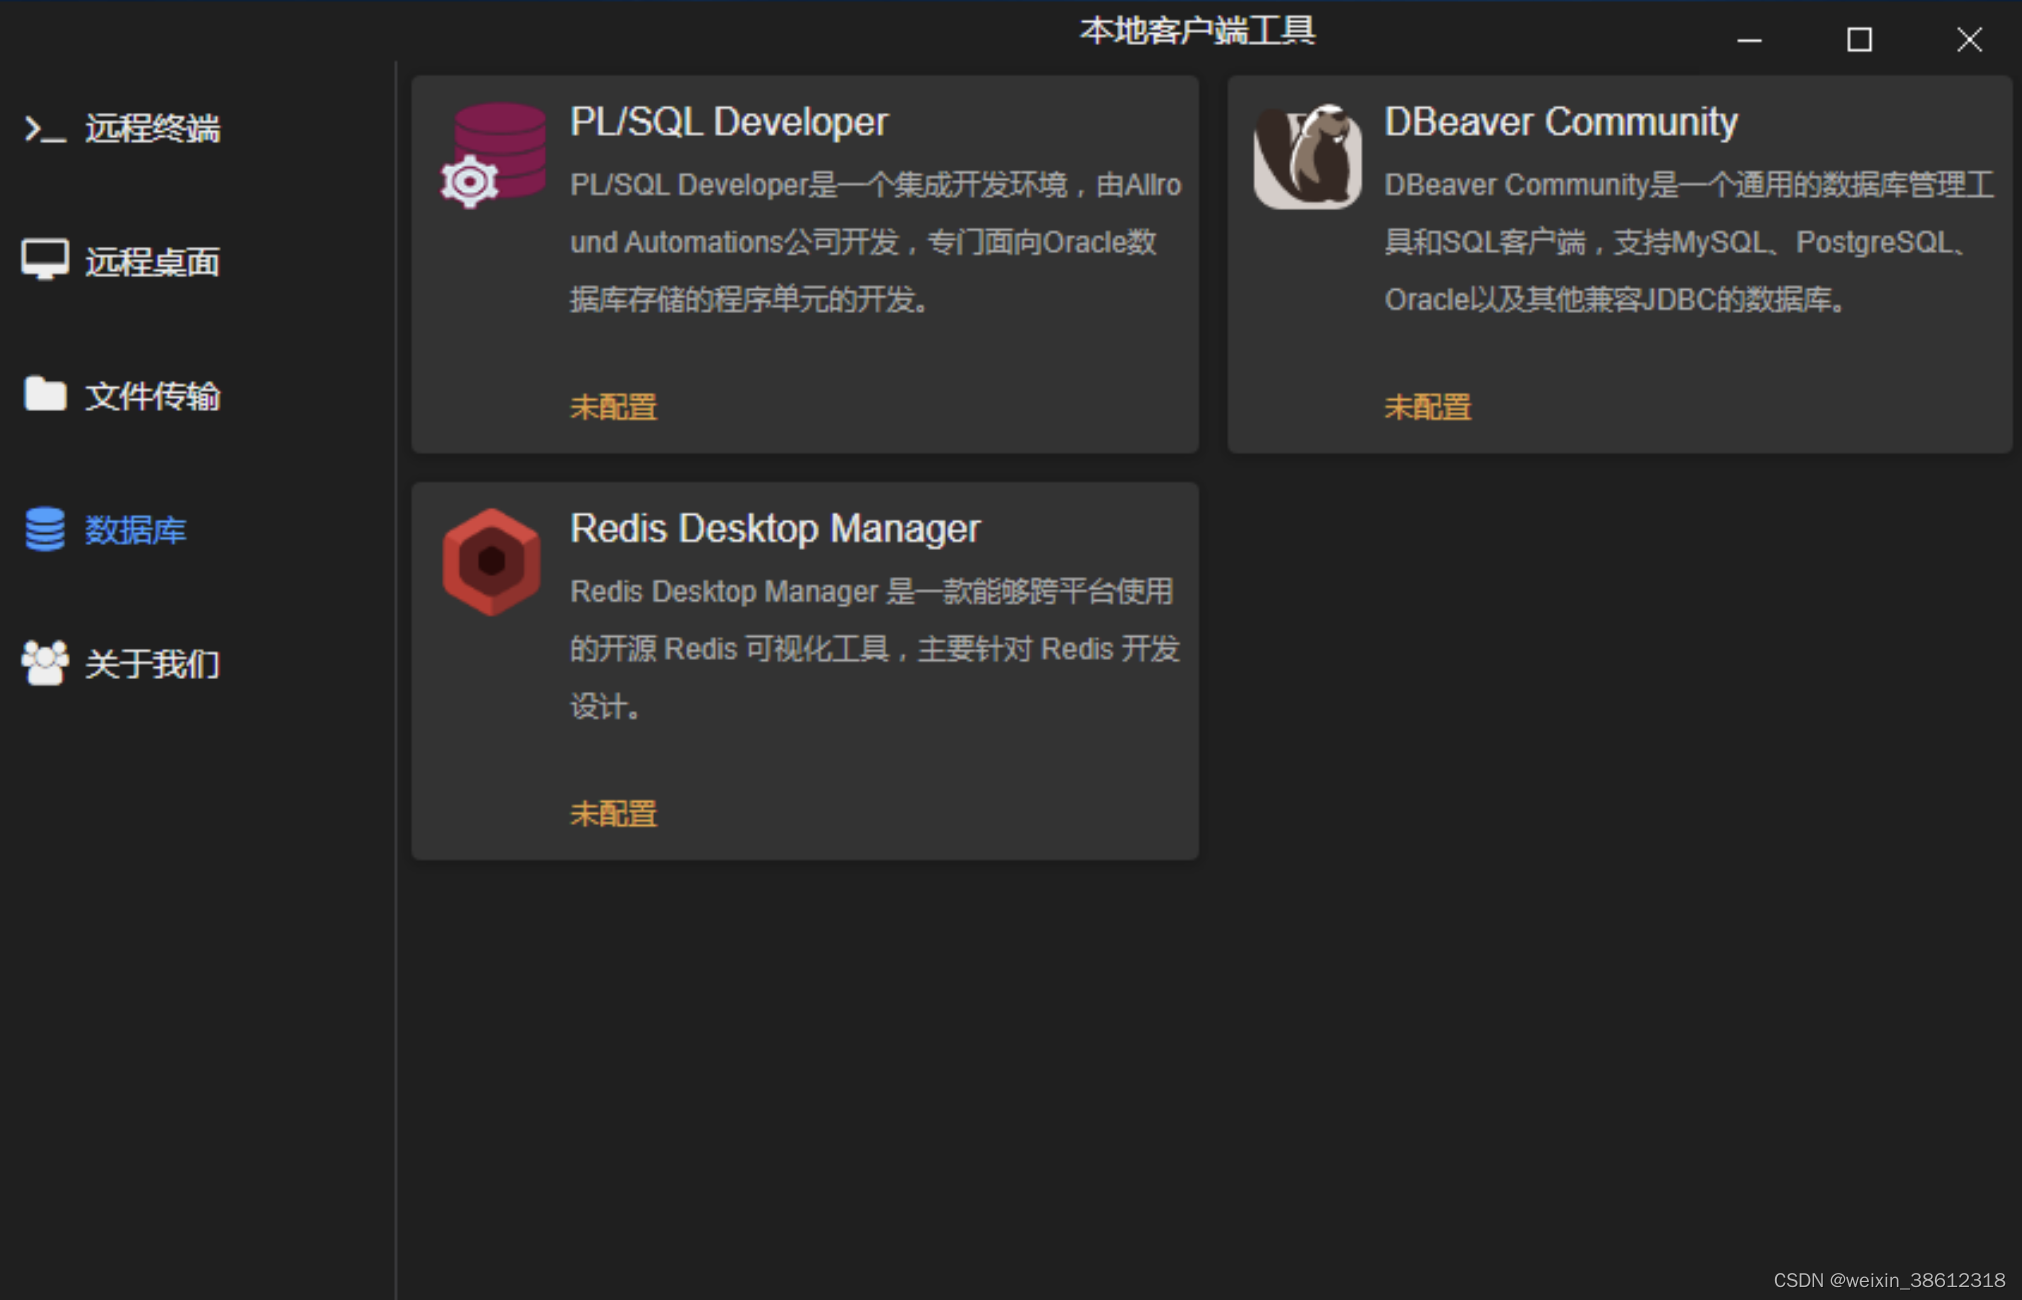Click the Redis Desktop Manager hexagon icon

(x=491, y=561)
